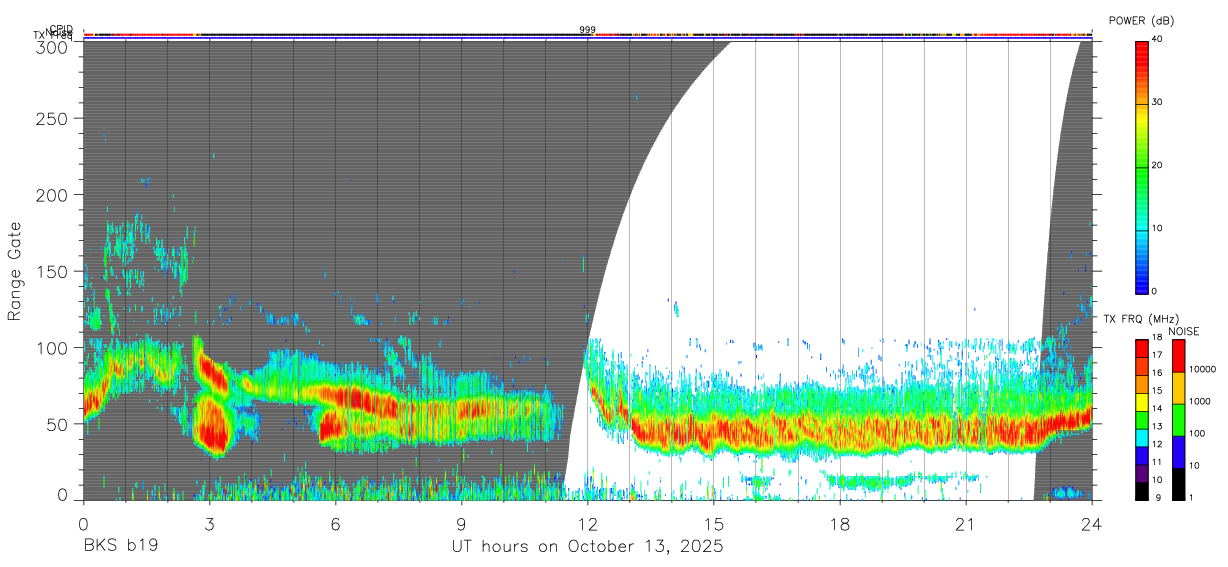Click the '9' UT hour axis label
The height and width of the screenshot is (567, 1228).
point(461,523)
